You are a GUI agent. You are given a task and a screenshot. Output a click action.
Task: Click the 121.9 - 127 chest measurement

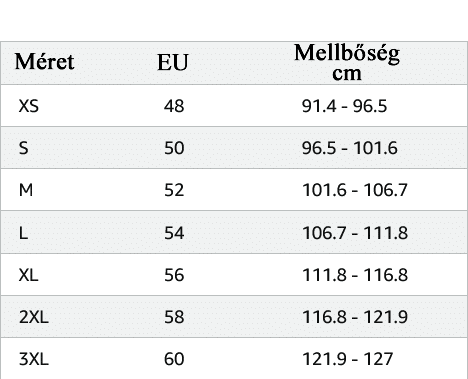348,359
